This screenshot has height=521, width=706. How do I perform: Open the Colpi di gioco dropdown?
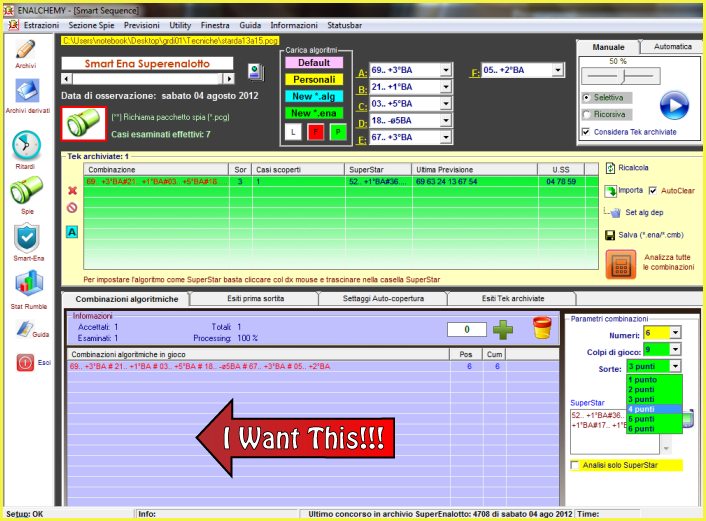coord(675,349)
